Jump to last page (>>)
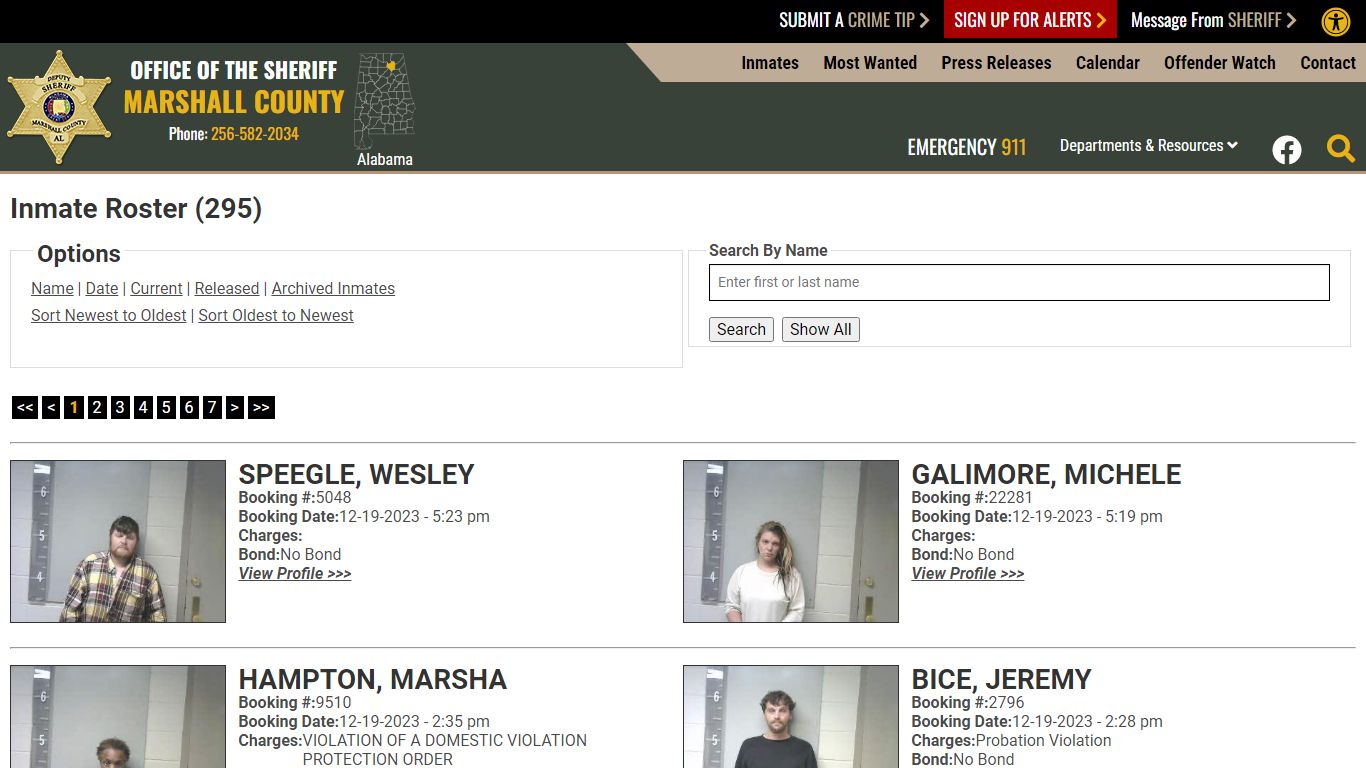The width and height of the screenshot is (1366, 768). pyautogui.click(x=261, y=407)
